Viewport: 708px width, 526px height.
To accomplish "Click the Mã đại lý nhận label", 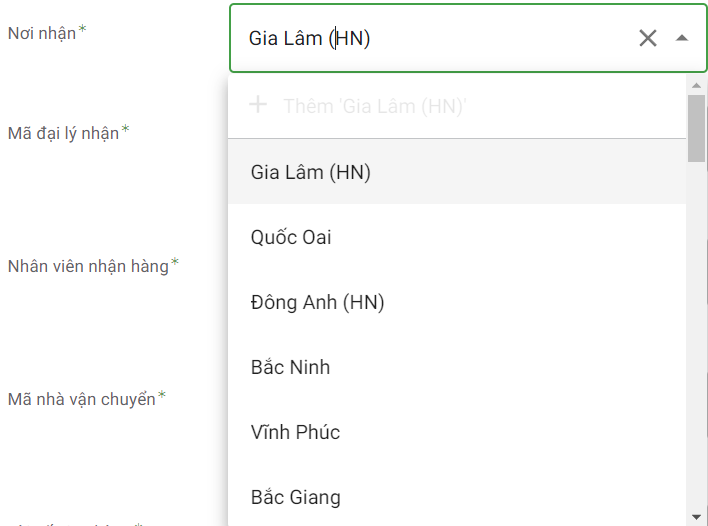I will coord(63,132).
